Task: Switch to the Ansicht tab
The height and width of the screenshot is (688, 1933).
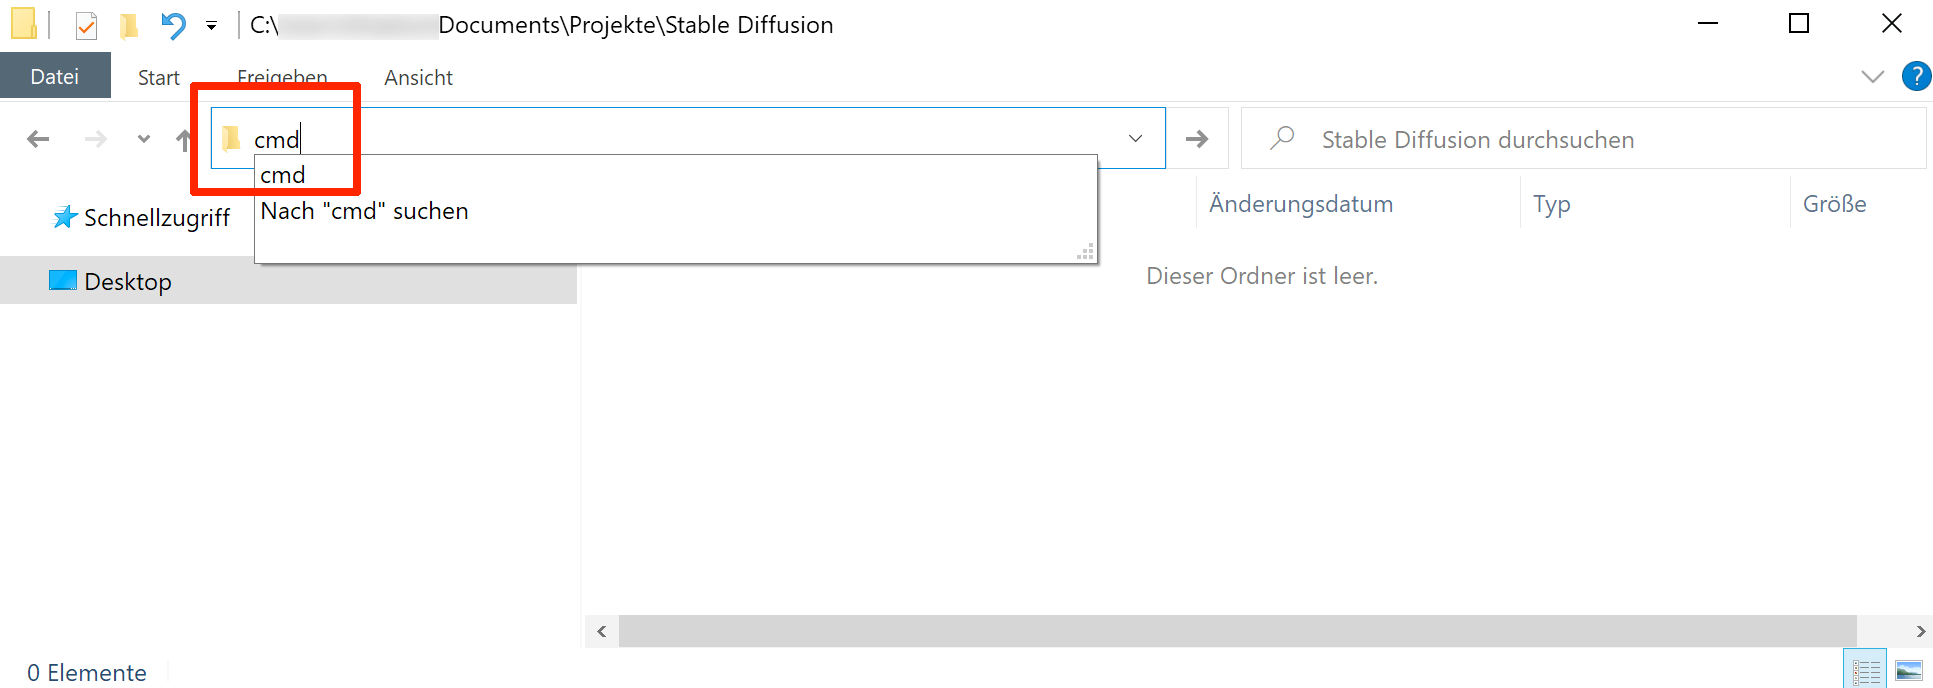Action: 418,78
